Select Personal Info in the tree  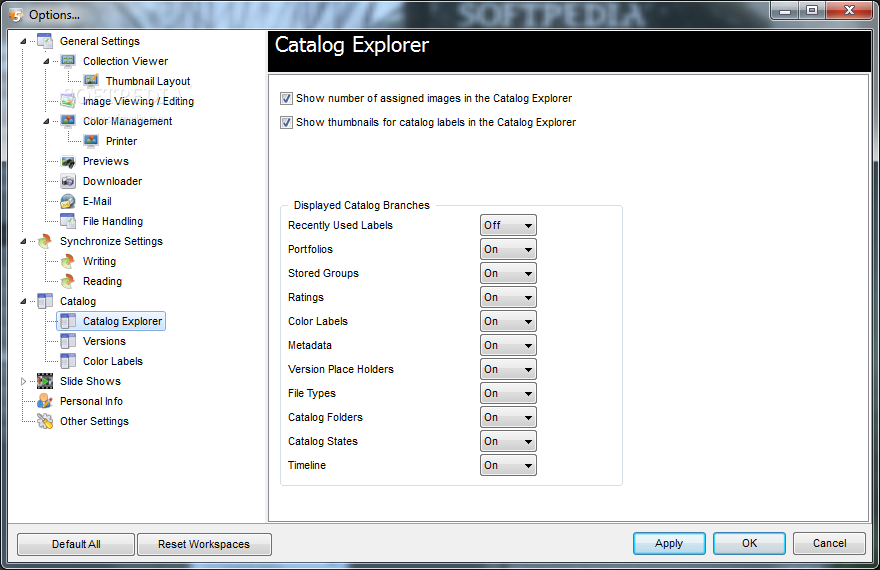point(91,401)
